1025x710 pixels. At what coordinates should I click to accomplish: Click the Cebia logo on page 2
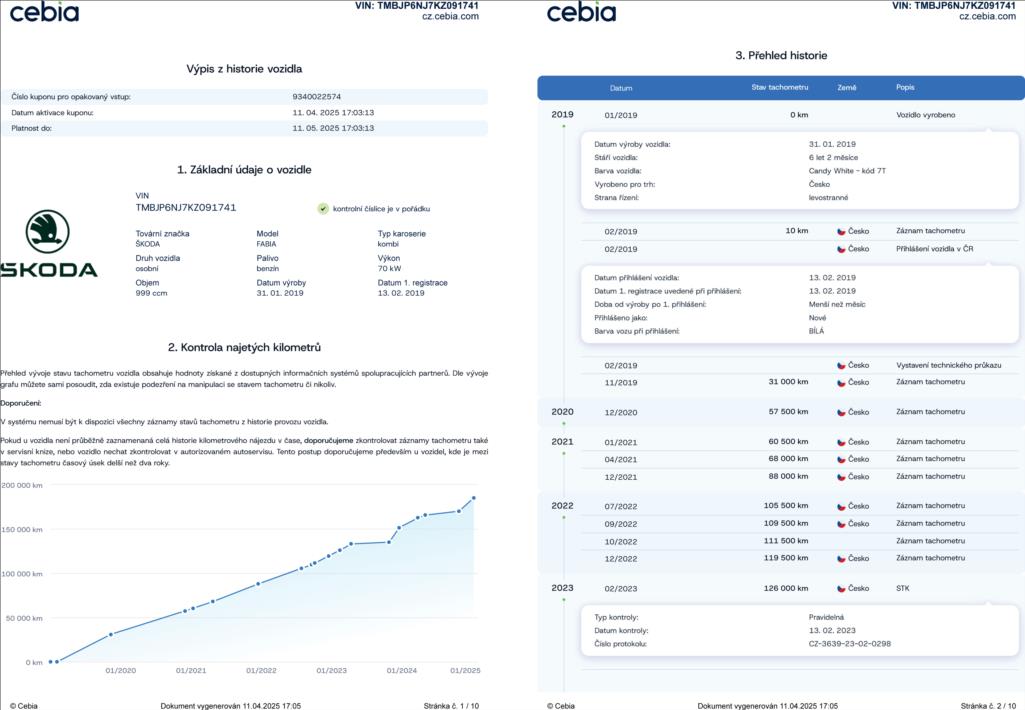[581, 12]
